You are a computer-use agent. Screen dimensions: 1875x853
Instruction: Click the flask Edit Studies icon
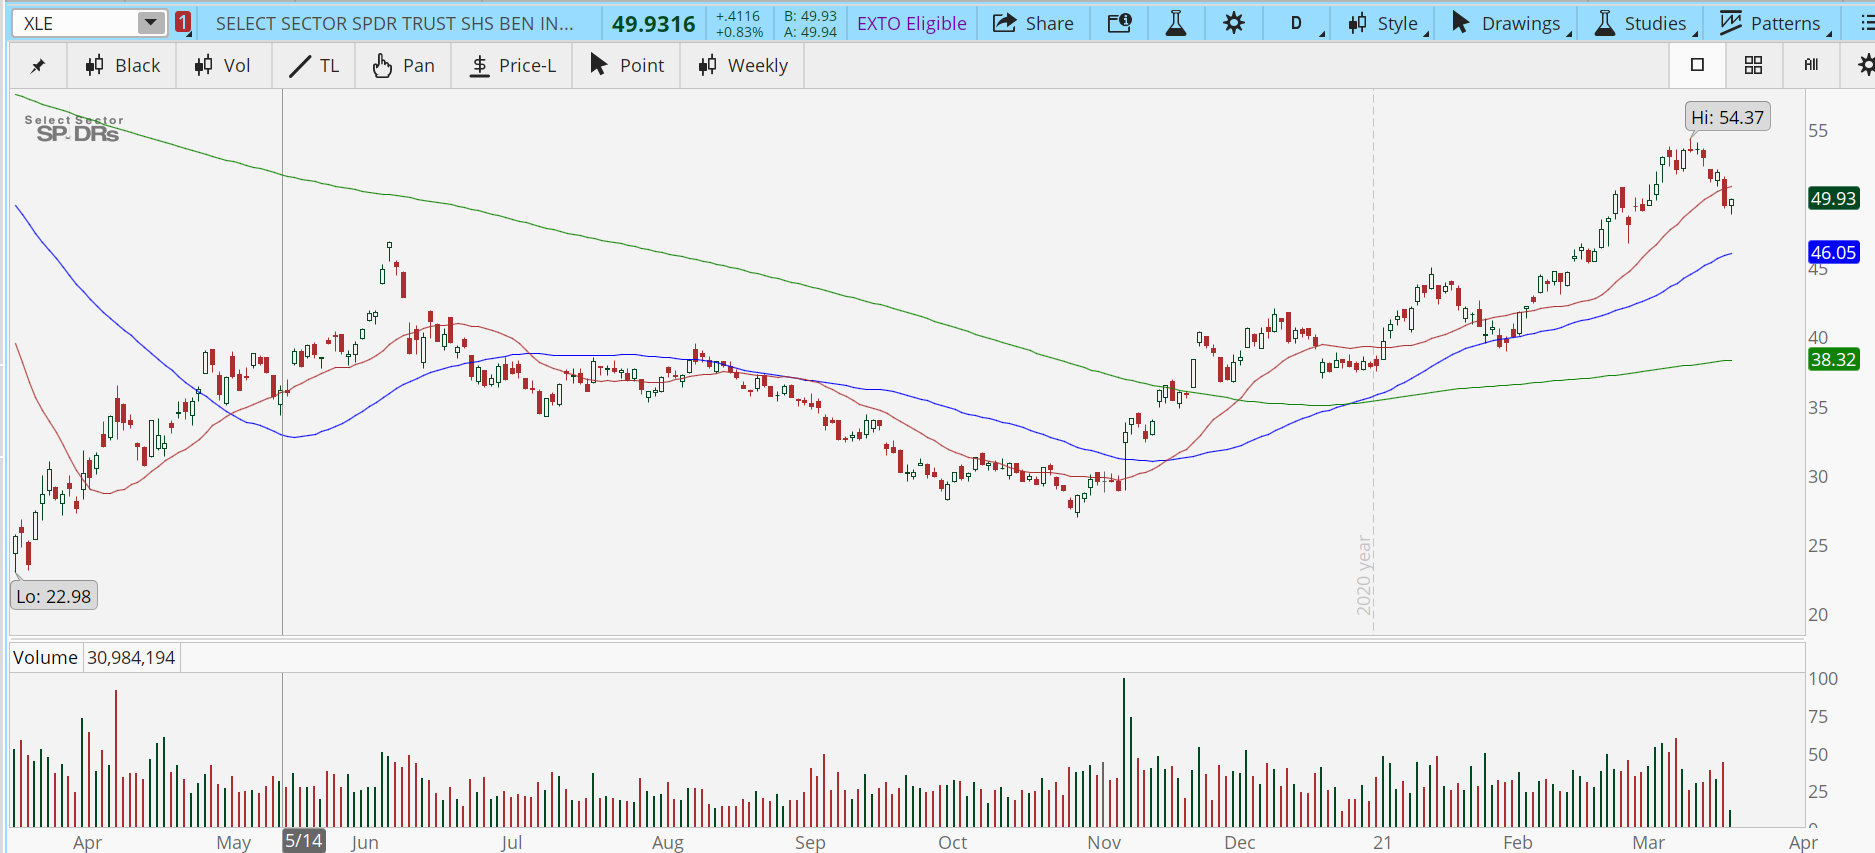tap(1176, 23)
